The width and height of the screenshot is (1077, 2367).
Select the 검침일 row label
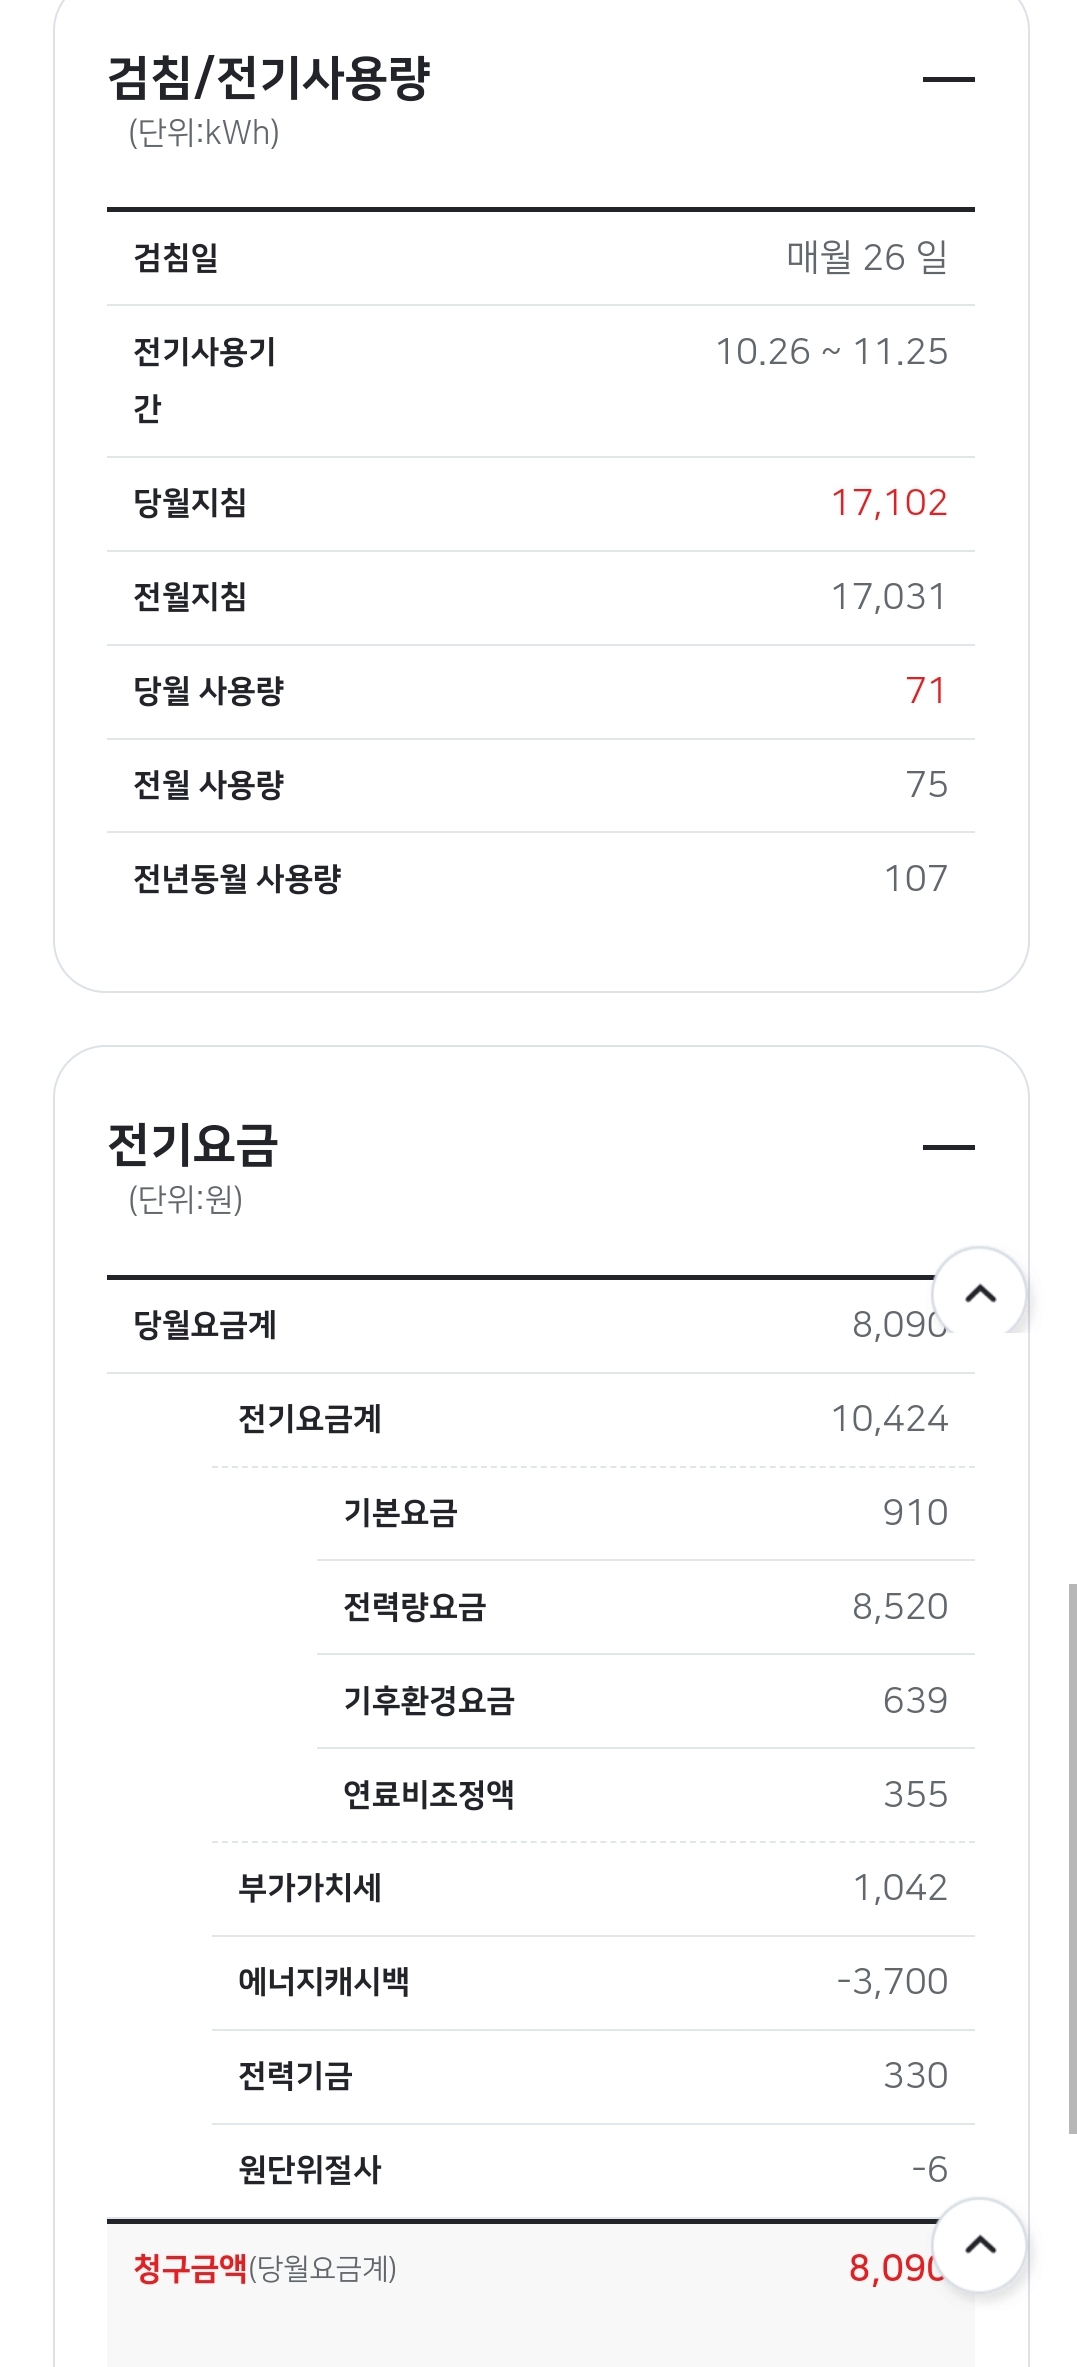pos(176,258)
